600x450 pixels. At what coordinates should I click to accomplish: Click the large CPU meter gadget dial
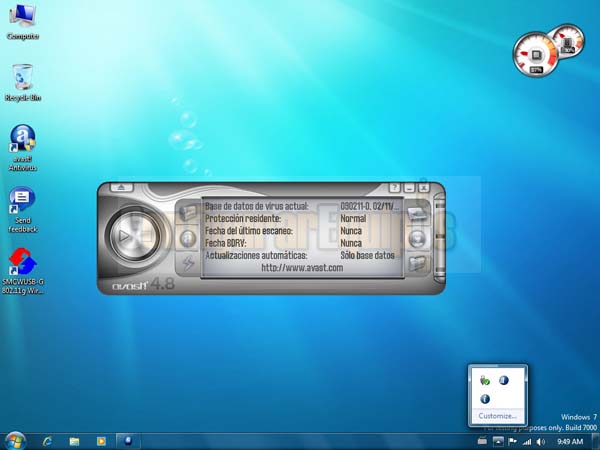pyautogui.click(x=536, y=55)
